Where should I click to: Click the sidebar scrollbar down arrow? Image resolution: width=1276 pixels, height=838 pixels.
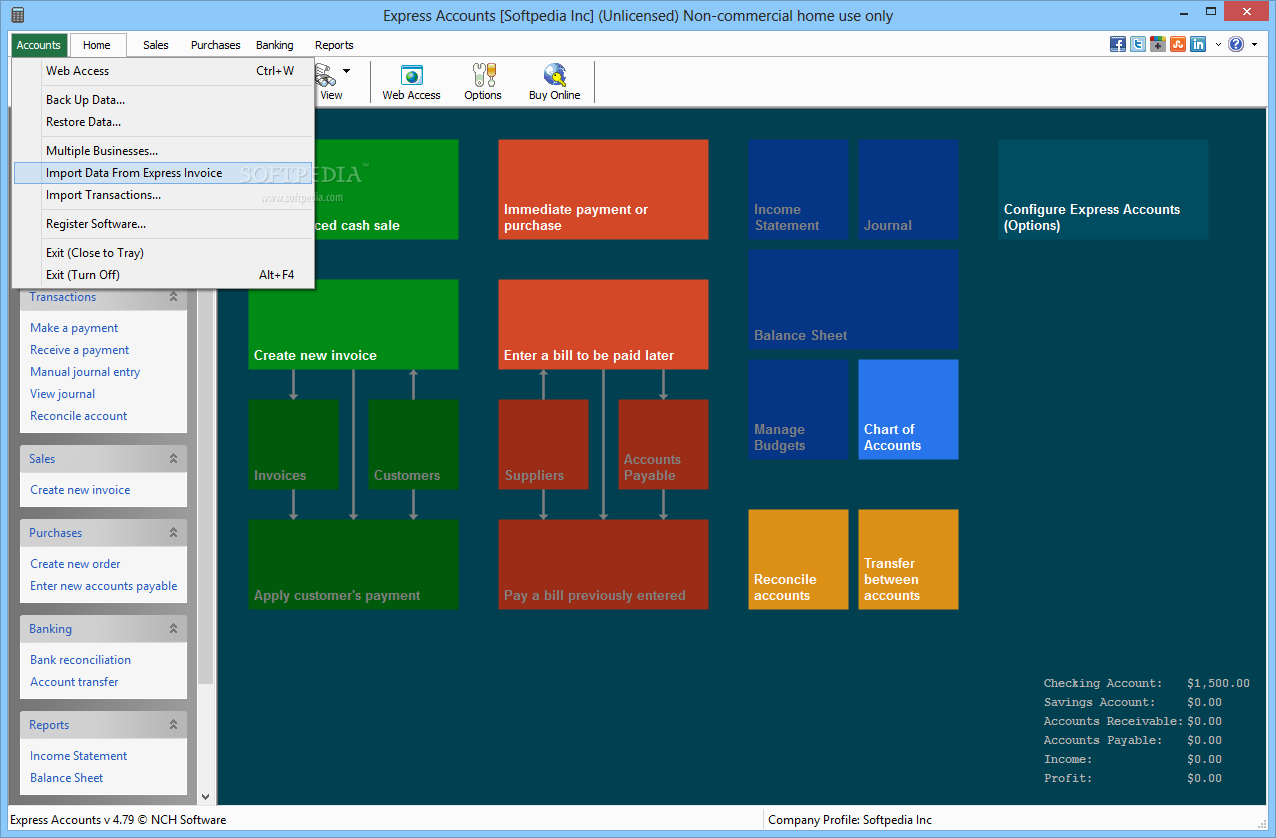pos(205,797)
